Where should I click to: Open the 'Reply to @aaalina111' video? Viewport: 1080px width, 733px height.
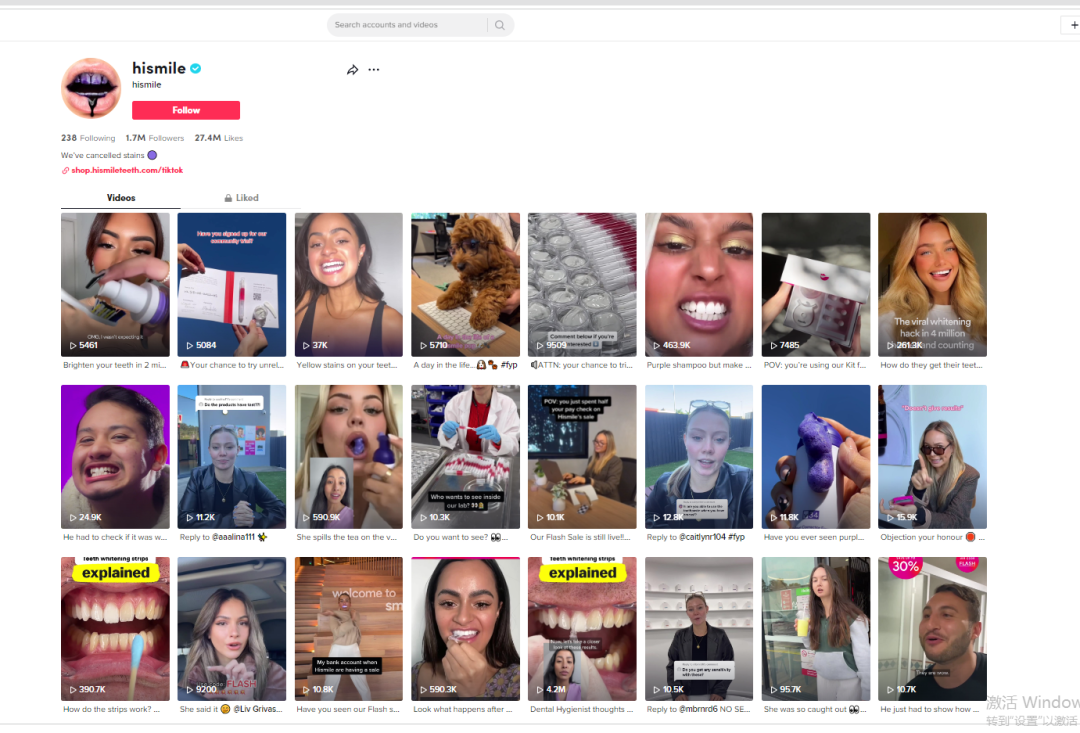click(x=231, y=457)
